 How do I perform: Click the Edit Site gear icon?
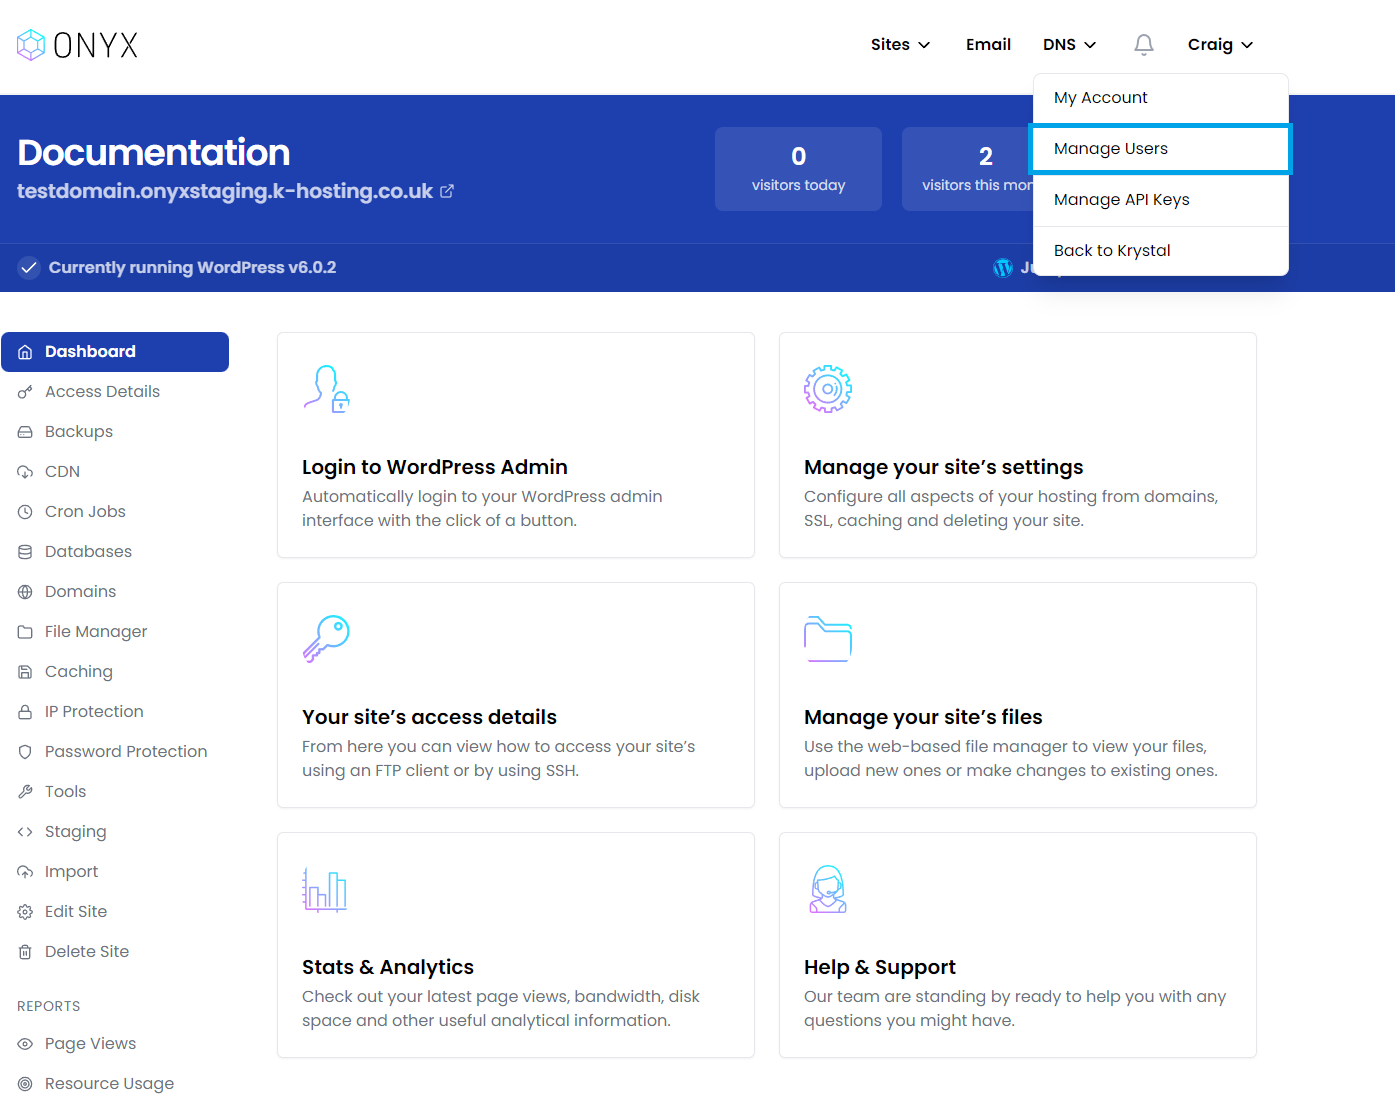pos(25,912)
